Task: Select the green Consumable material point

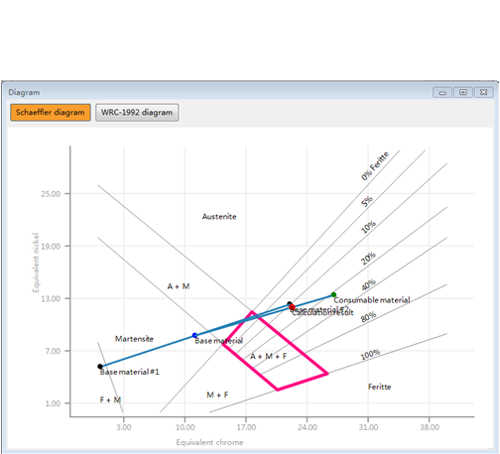Action: click(334, 295)
